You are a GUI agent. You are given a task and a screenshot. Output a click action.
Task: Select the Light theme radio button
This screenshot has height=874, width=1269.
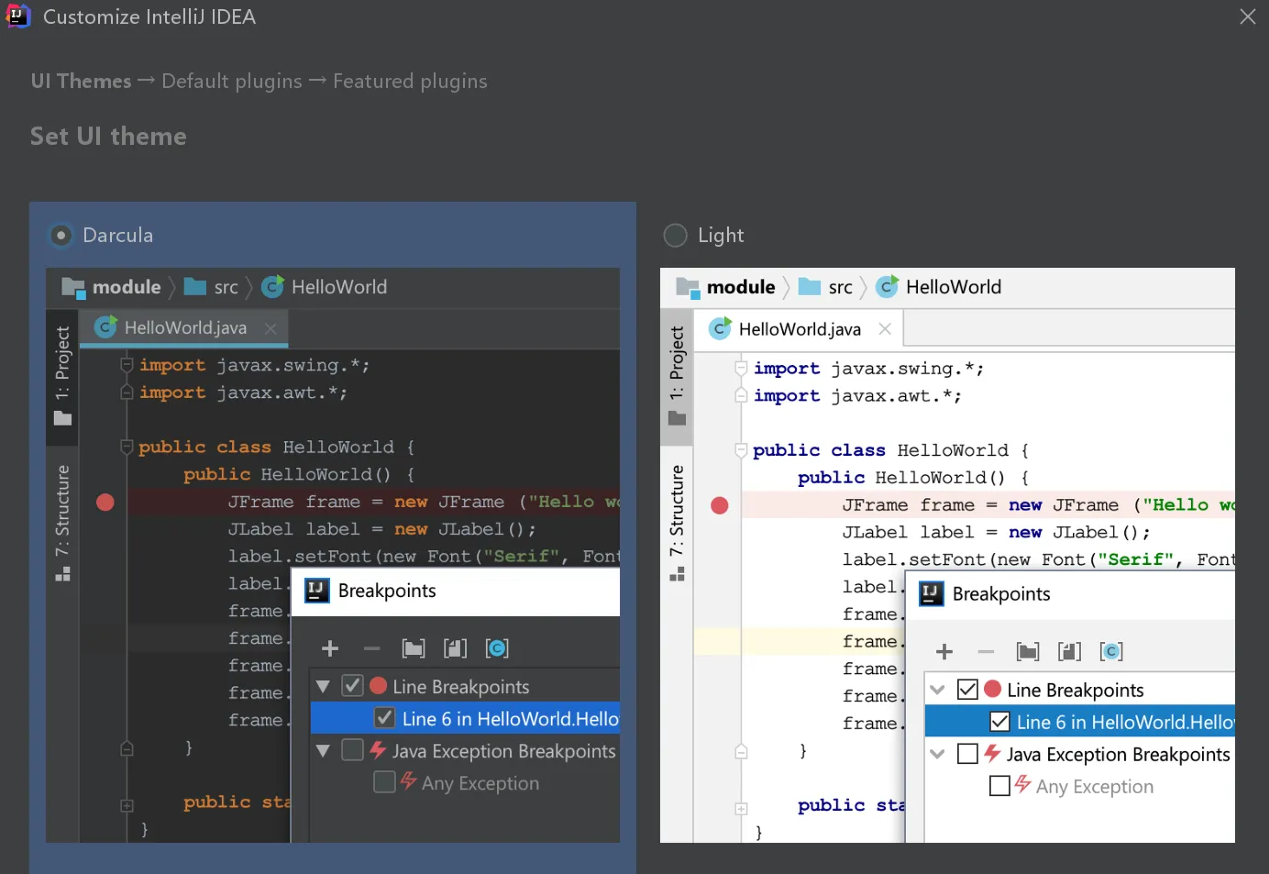[676, 235]
